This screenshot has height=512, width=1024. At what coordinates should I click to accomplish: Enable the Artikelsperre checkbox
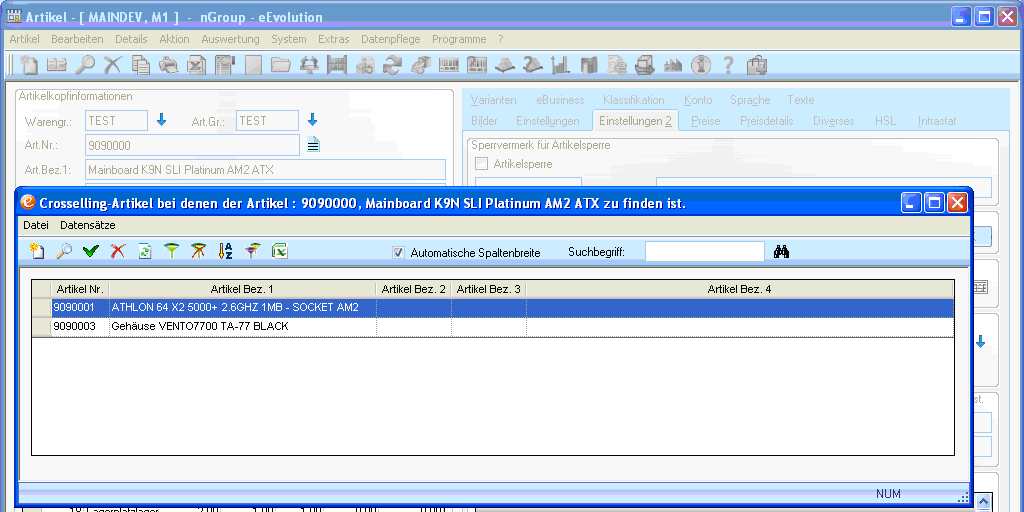point(482,164)
